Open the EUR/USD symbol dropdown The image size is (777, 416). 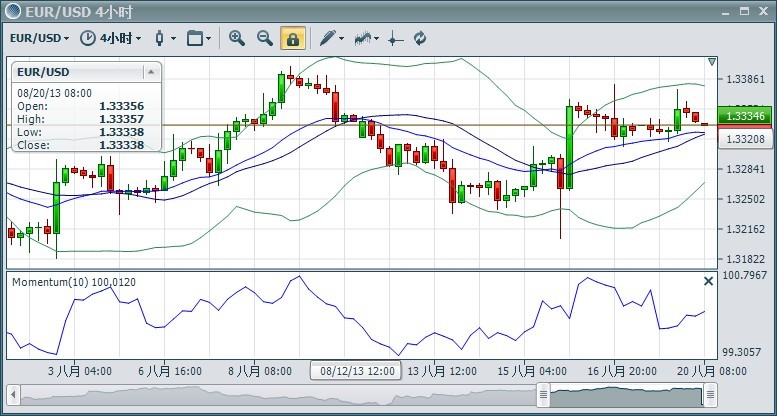pos(40,38)
